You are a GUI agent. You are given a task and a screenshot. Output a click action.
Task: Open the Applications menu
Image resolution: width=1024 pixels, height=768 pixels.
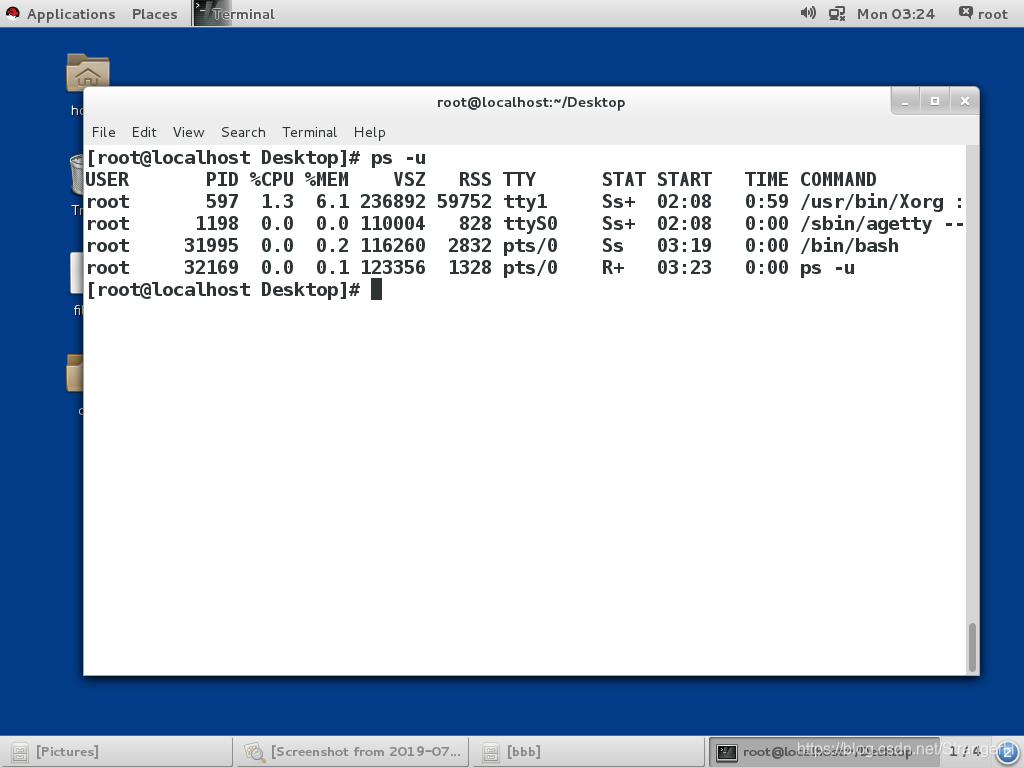71,14
